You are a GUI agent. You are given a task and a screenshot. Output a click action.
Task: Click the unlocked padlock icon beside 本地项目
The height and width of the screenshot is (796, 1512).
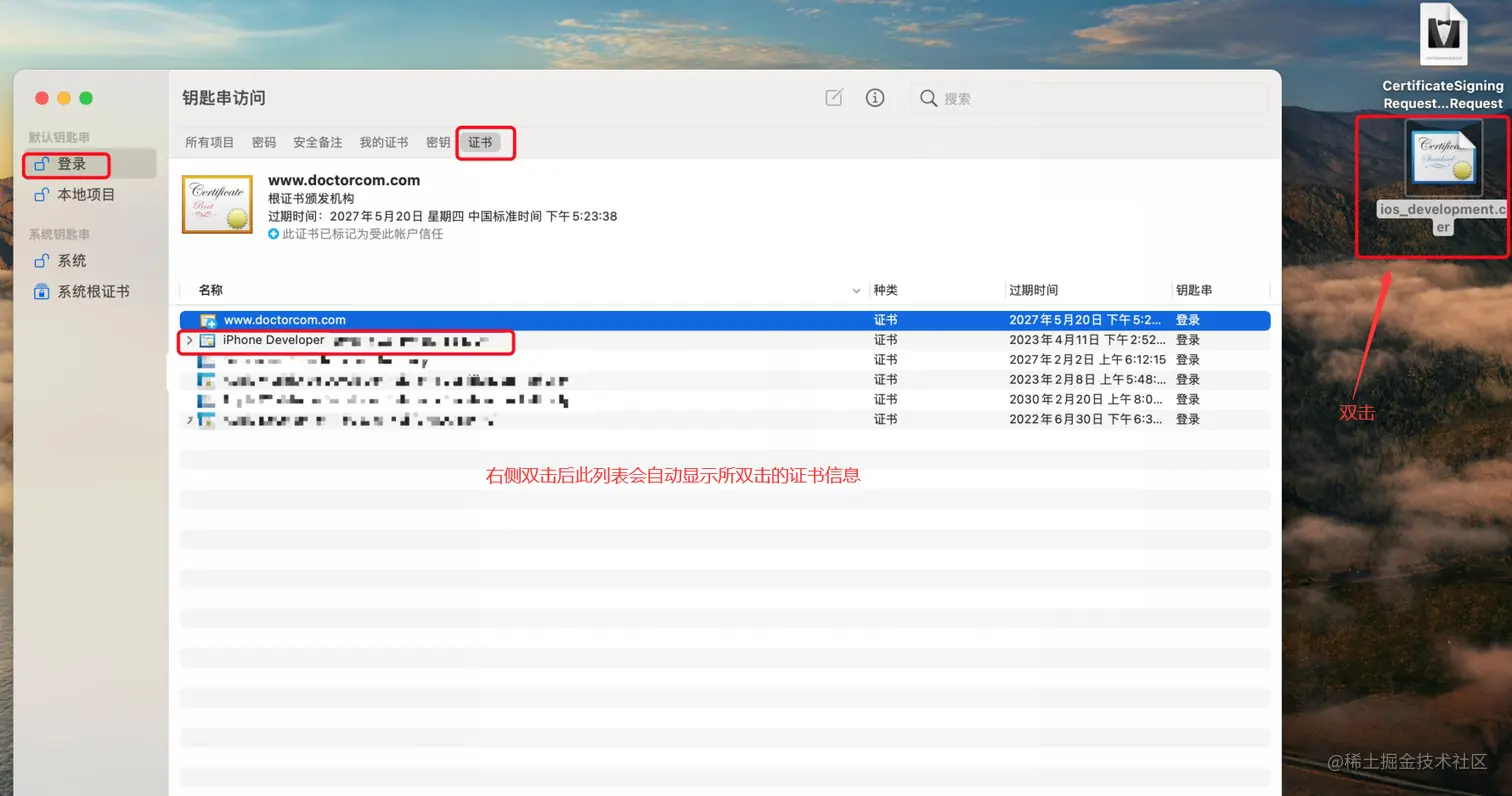click(41, 195)
